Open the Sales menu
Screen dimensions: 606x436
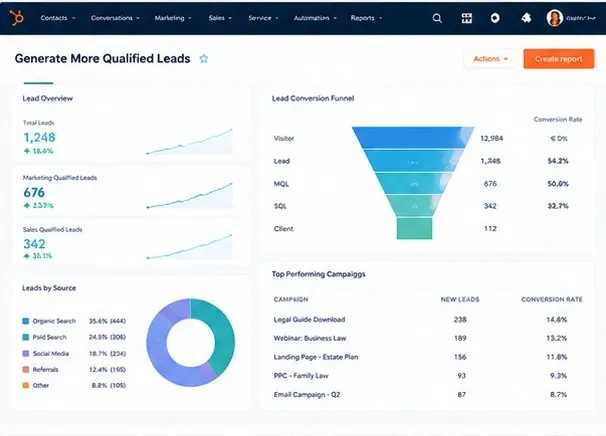coord(220,18)
